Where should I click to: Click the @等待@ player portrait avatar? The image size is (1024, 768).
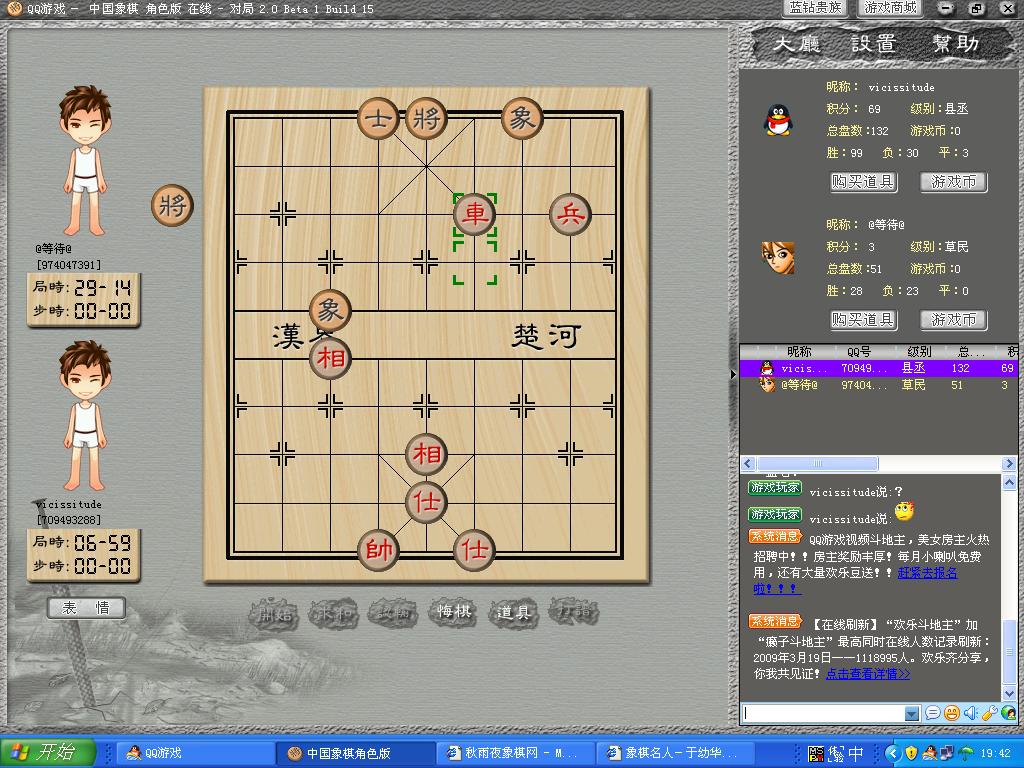pyautogui.click(x=778, y=258)
